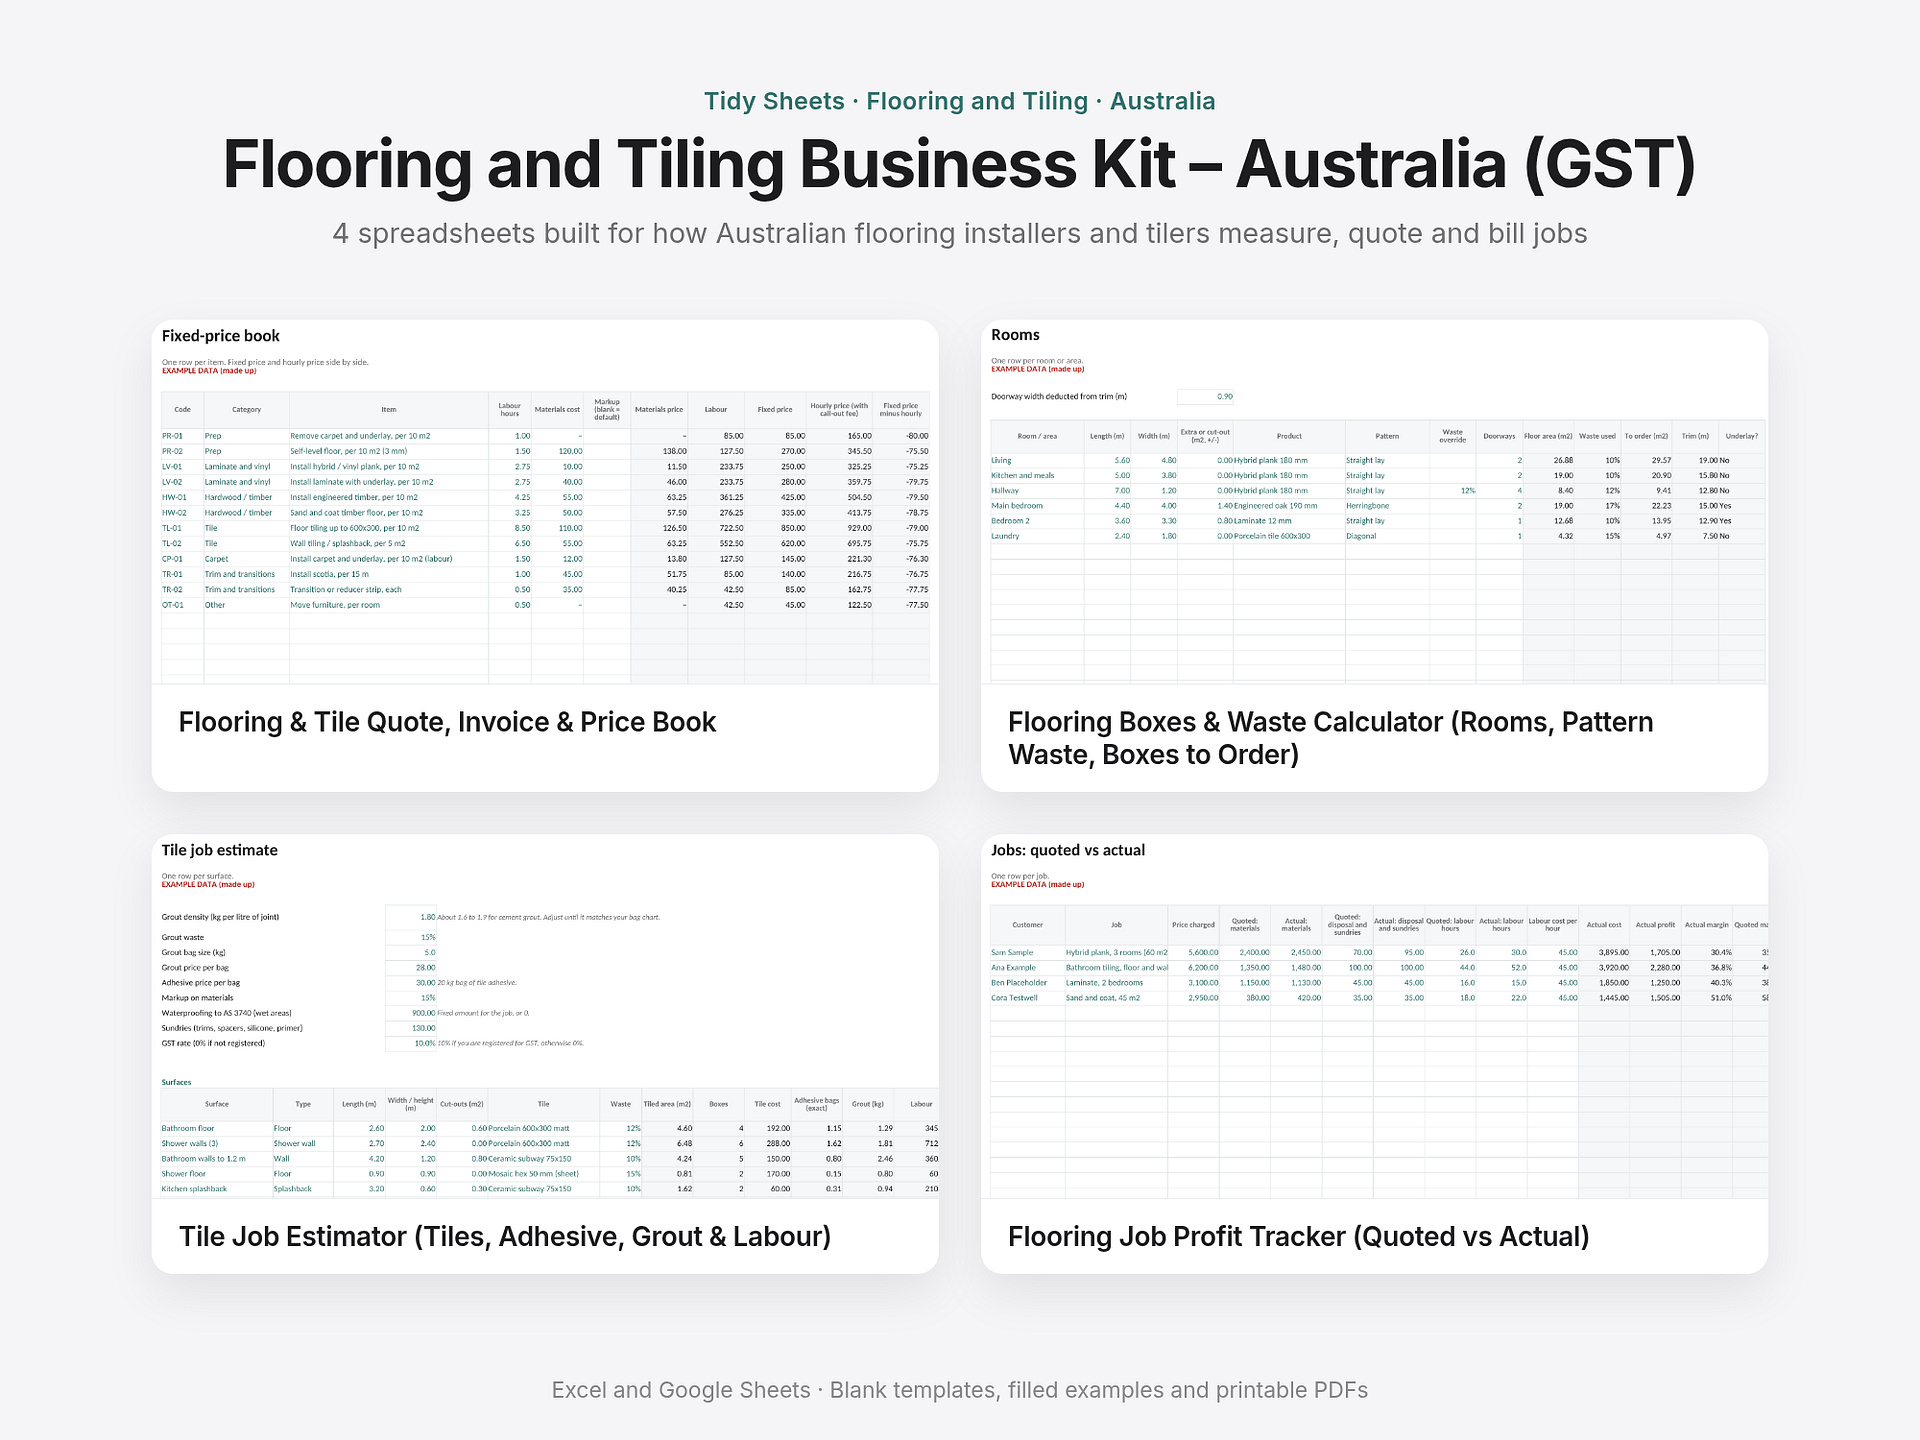Click the doorway width value '0.90' field
Viewport: 1920px width, 1440px height.
1205,397
